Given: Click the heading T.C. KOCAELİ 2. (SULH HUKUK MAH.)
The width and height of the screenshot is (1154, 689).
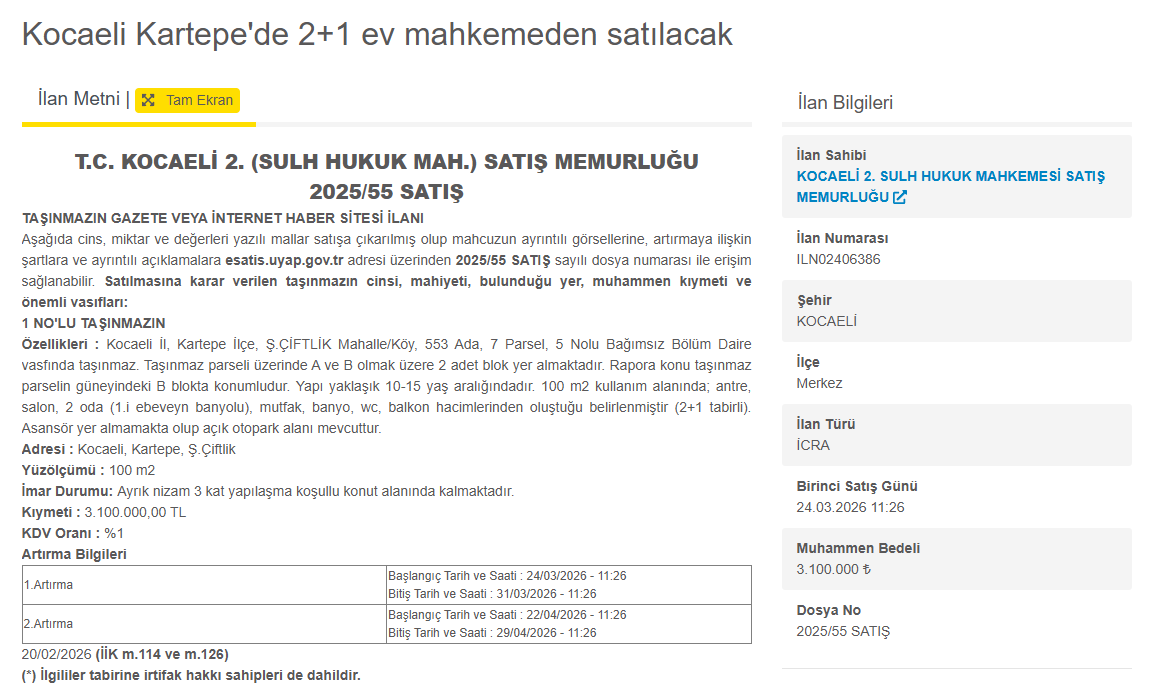Looking at the screenshot, I should click(386, 161).
